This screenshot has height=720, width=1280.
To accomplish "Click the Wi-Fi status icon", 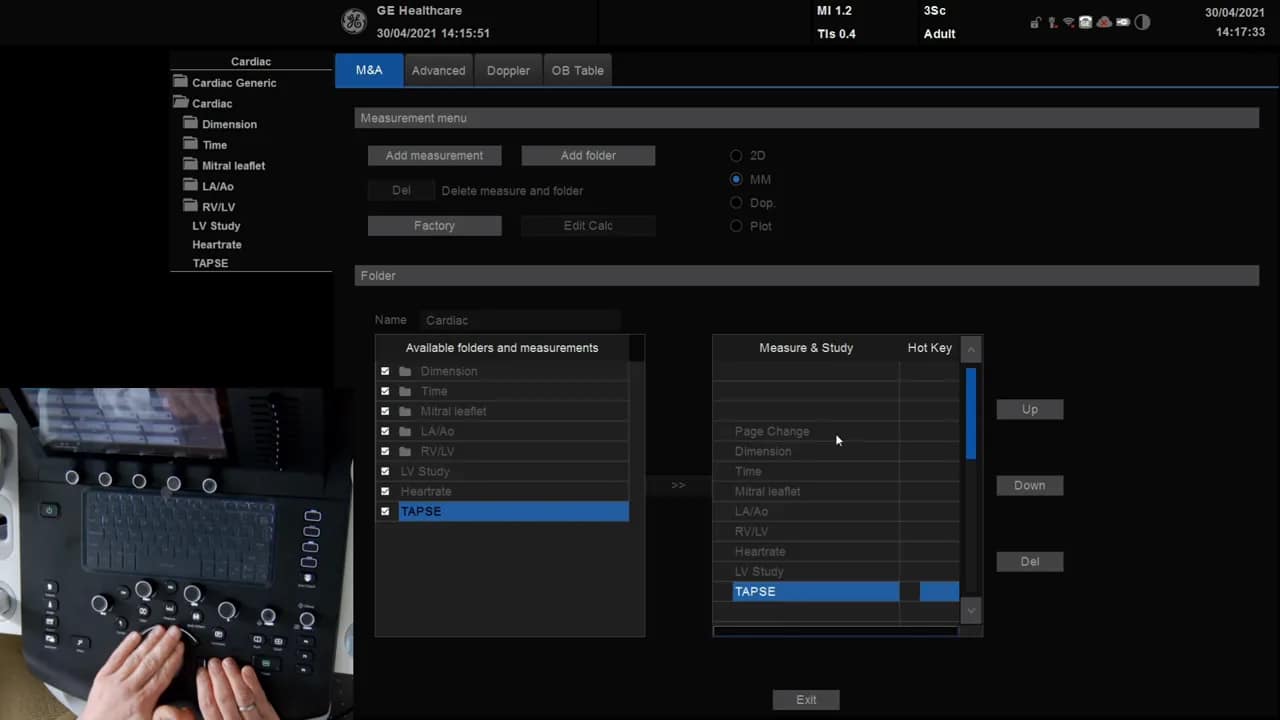I will [x=1068, y=23].
